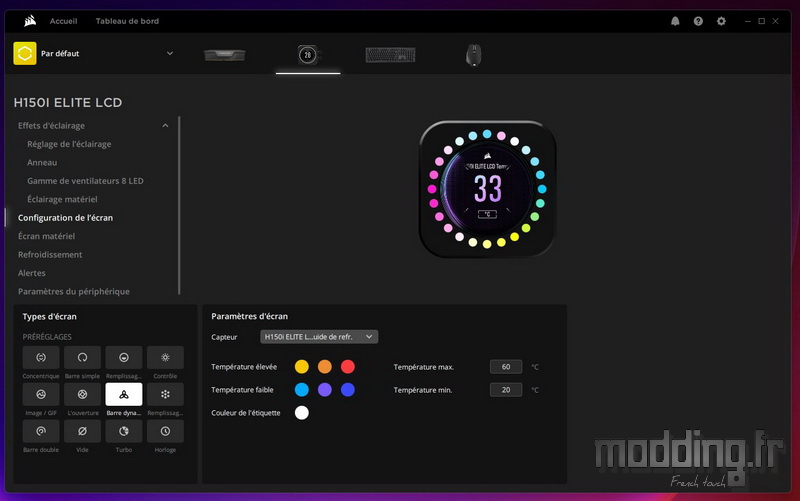This screenshot has height=501, width=800.
Task: Select the mouse device icon
Action: point(473,55)
